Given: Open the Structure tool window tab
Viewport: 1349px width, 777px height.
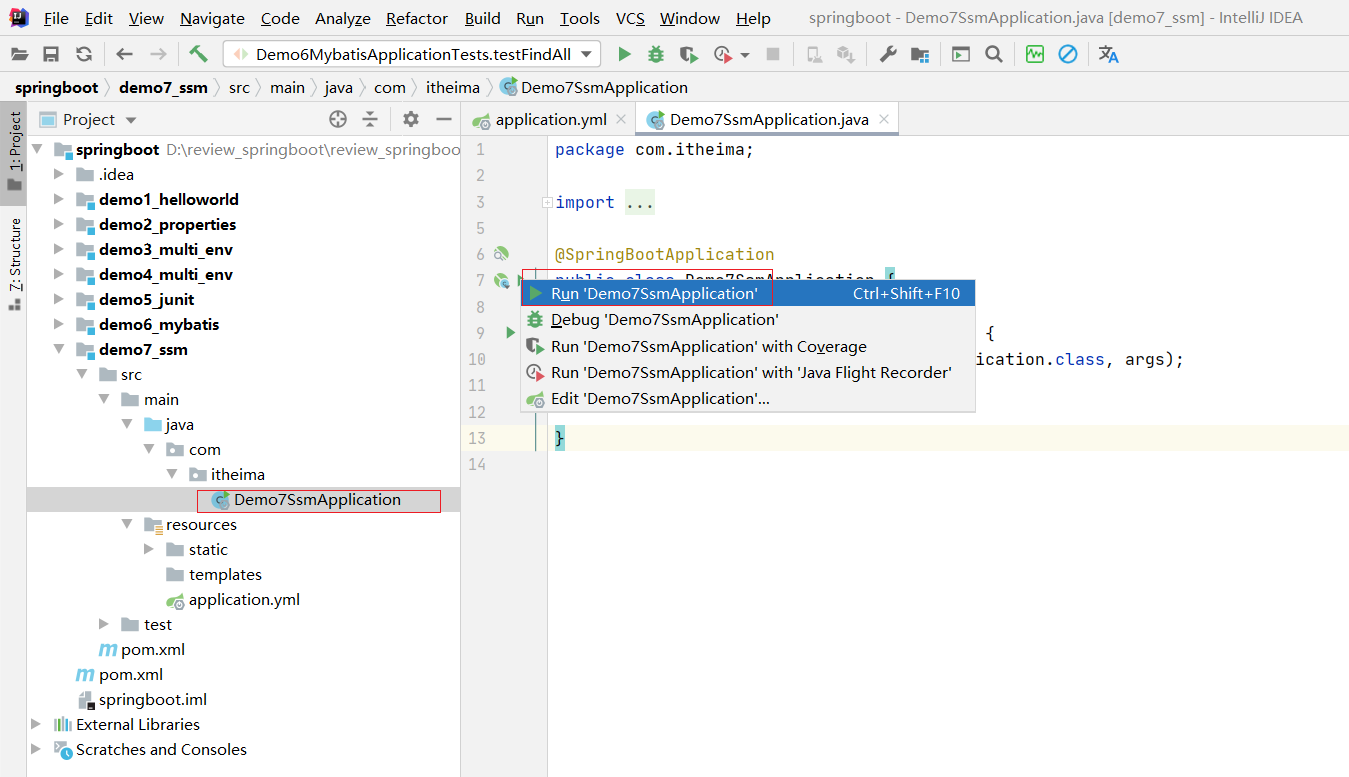Looking at the screenshot, I should pos(15,256).
